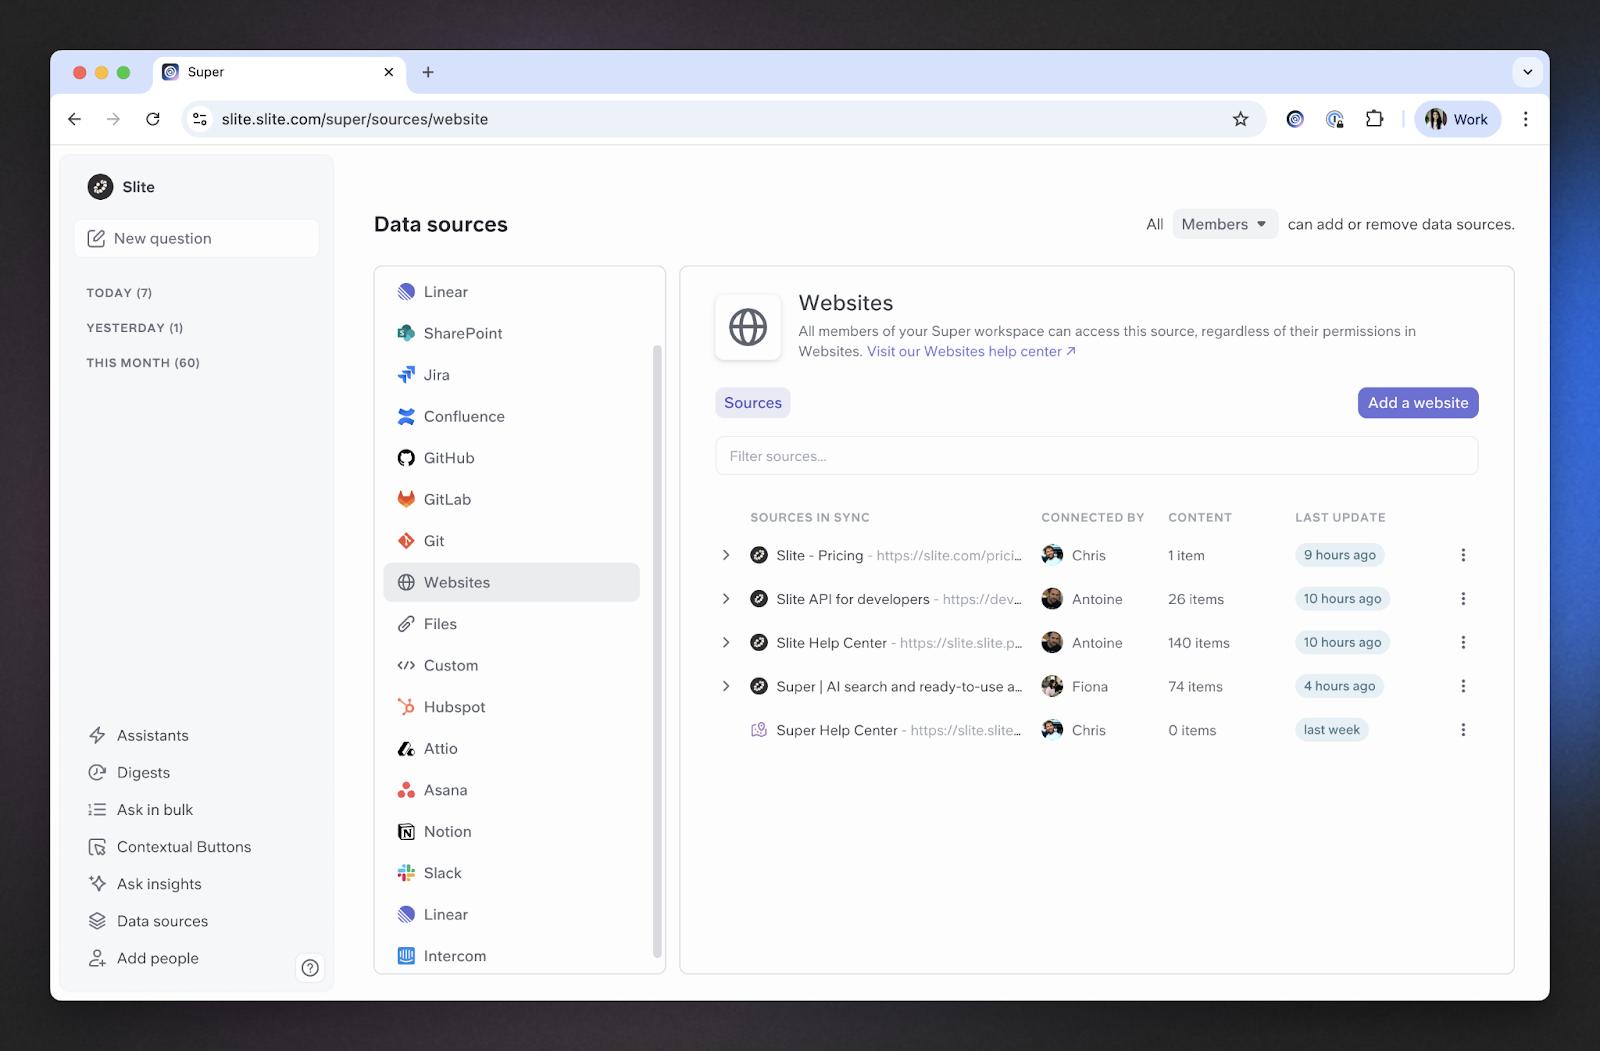Select Jira data source

(511, 375)
